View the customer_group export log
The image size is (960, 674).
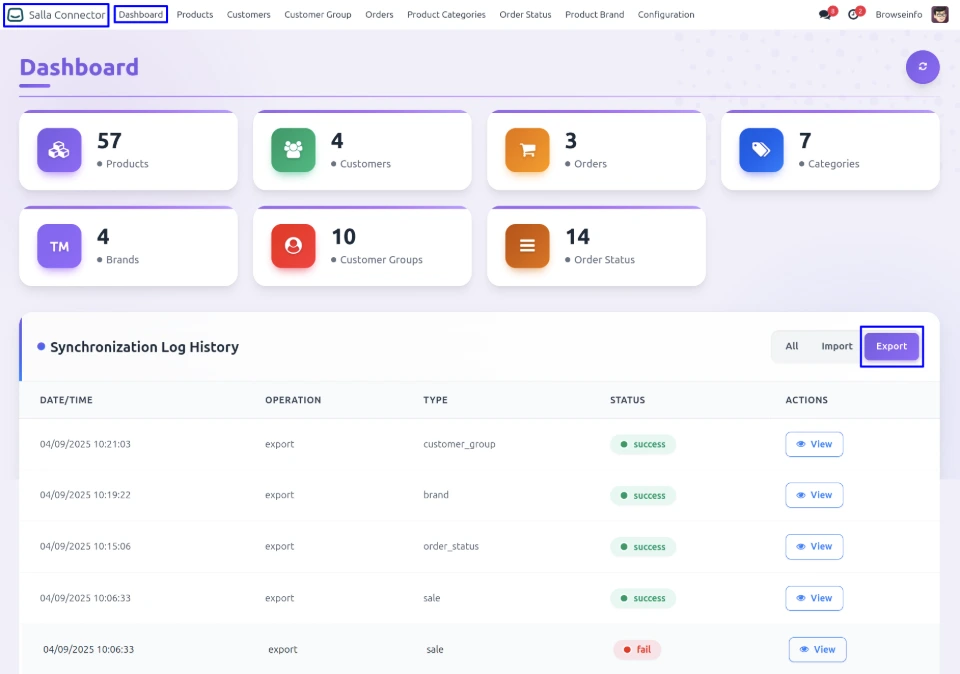[814, 444]
